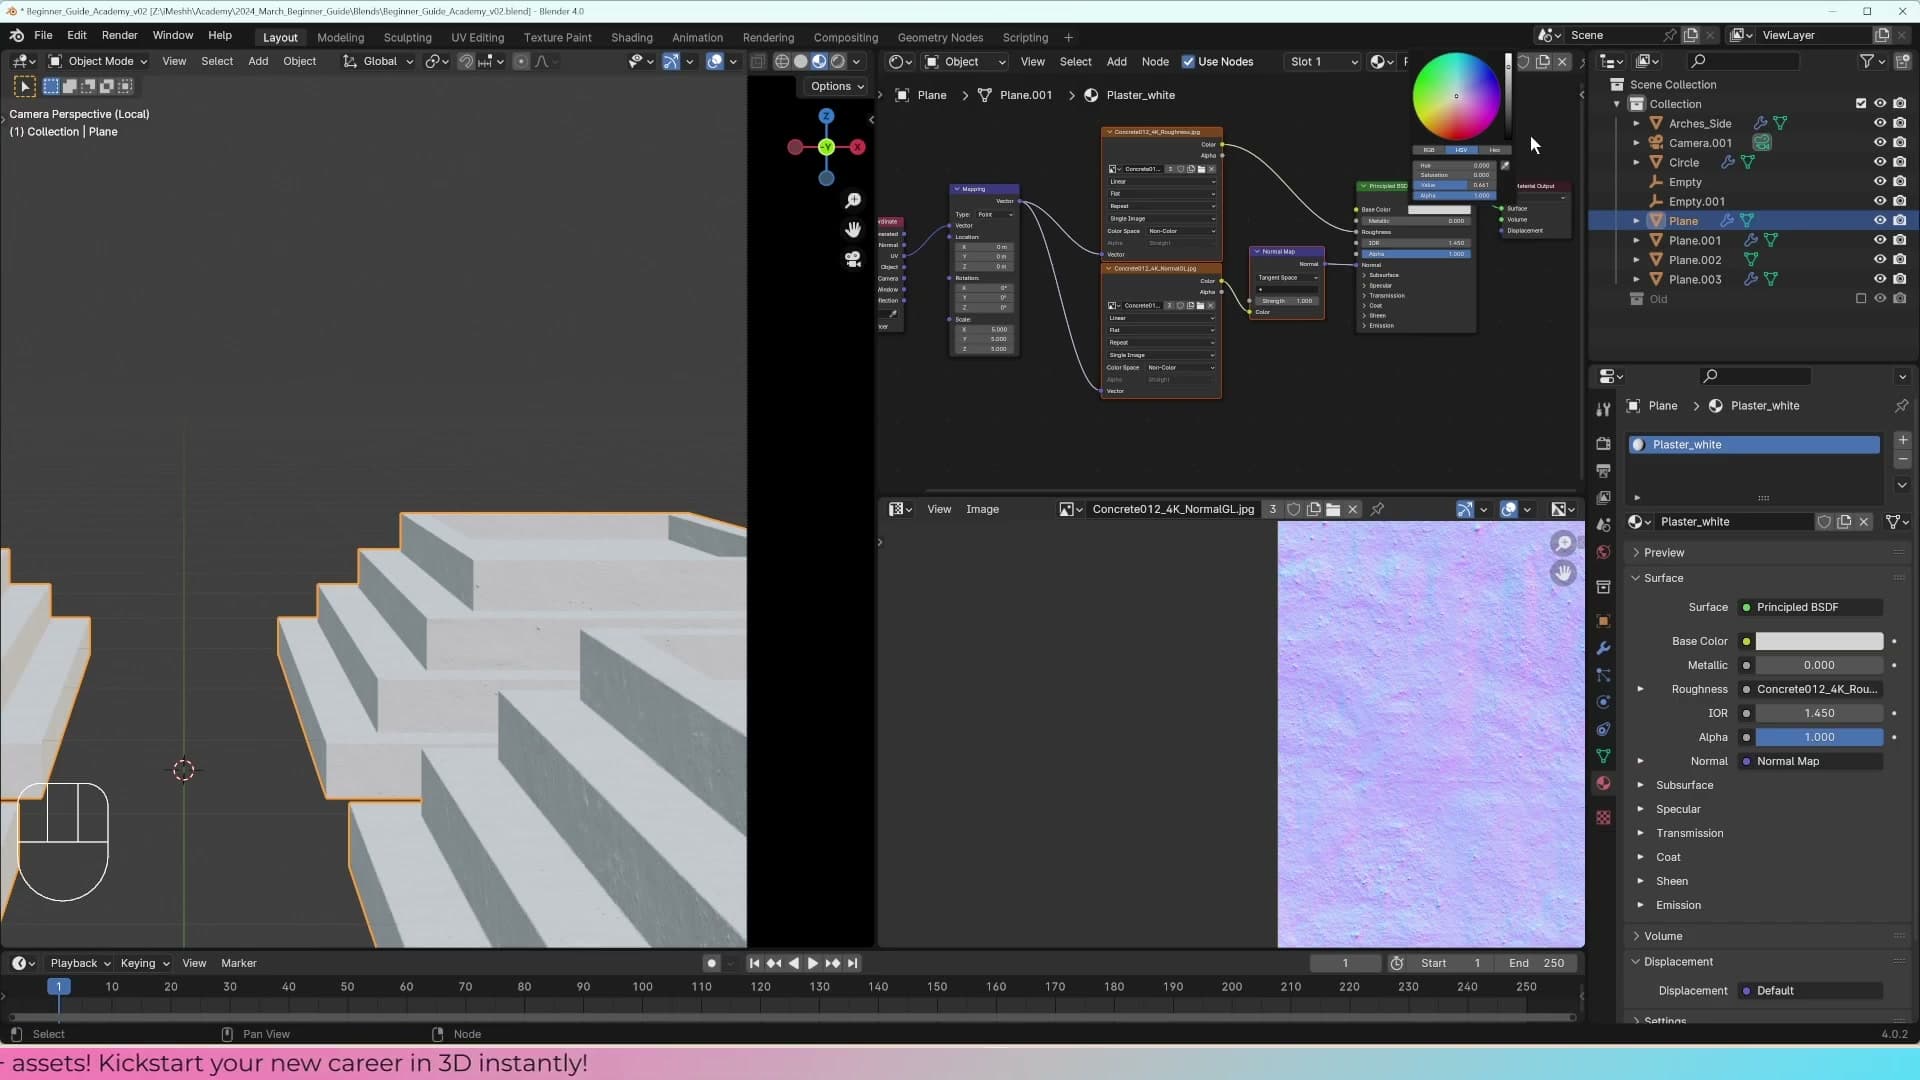Open the Object Mode dropdown
Viewport: 1920px width, 1080px height.
tap(98, 62)
